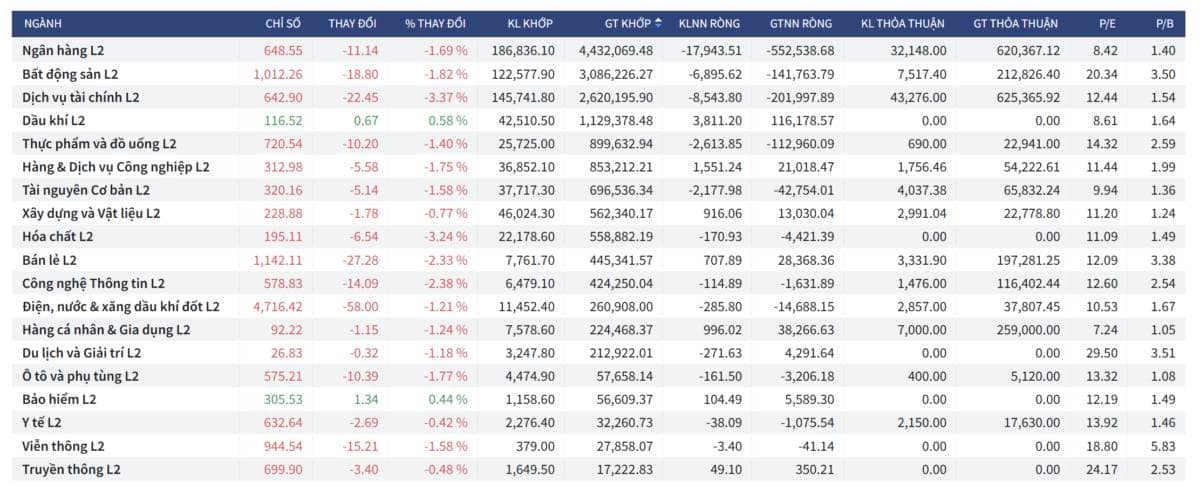Select the Dầu khí L2 row name
1200x495 pixels.
[x=56, y=119]
